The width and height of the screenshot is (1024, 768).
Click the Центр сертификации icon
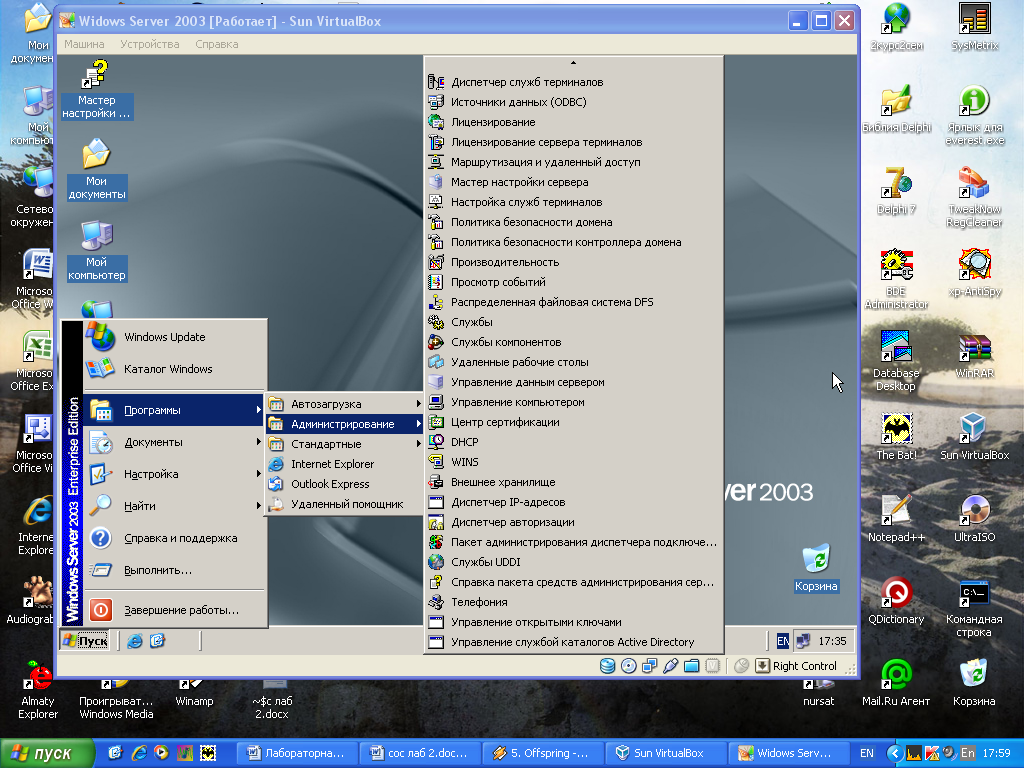pyautogui.click(x=436, y=422)
